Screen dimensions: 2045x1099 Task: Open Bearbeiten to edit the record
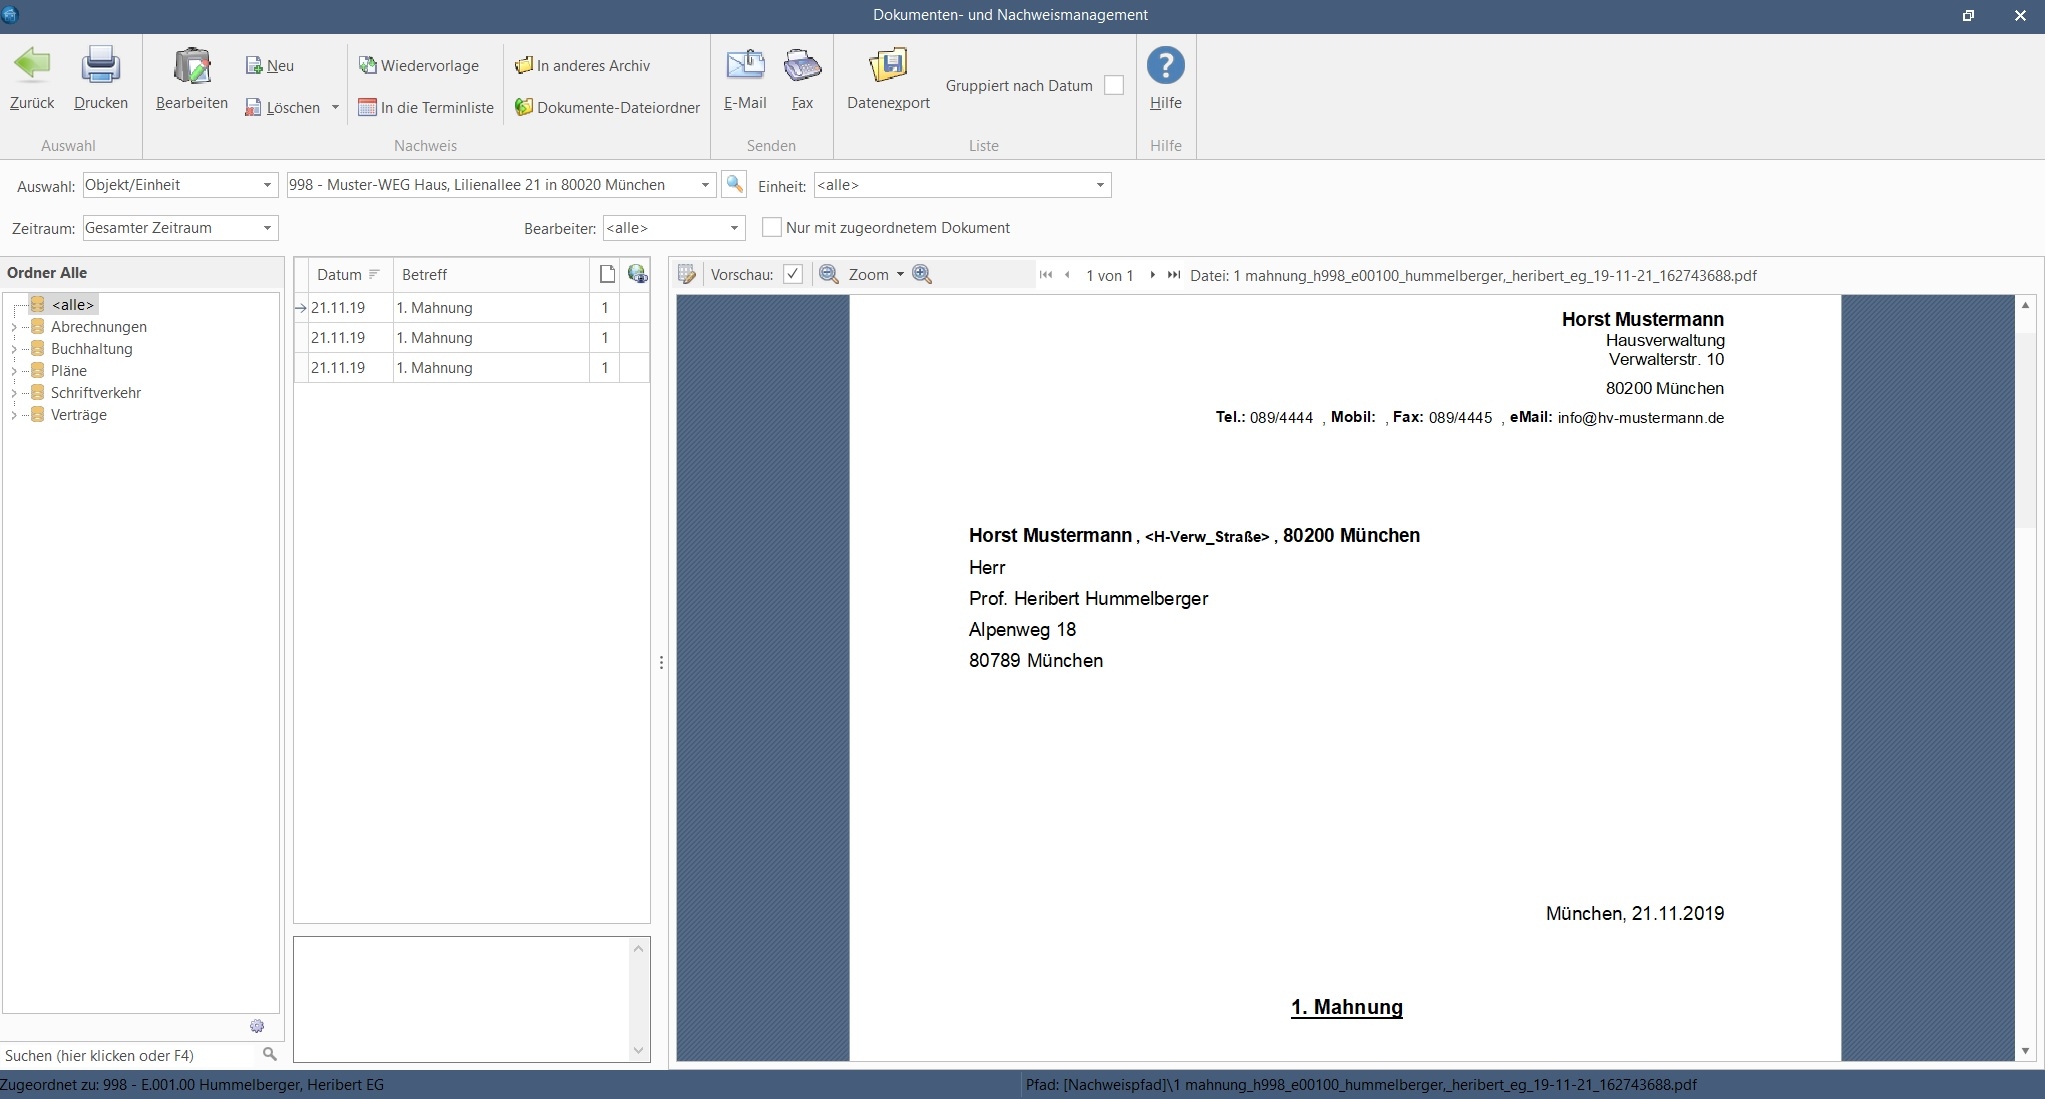pyautogui.click(x=191, y=68)
